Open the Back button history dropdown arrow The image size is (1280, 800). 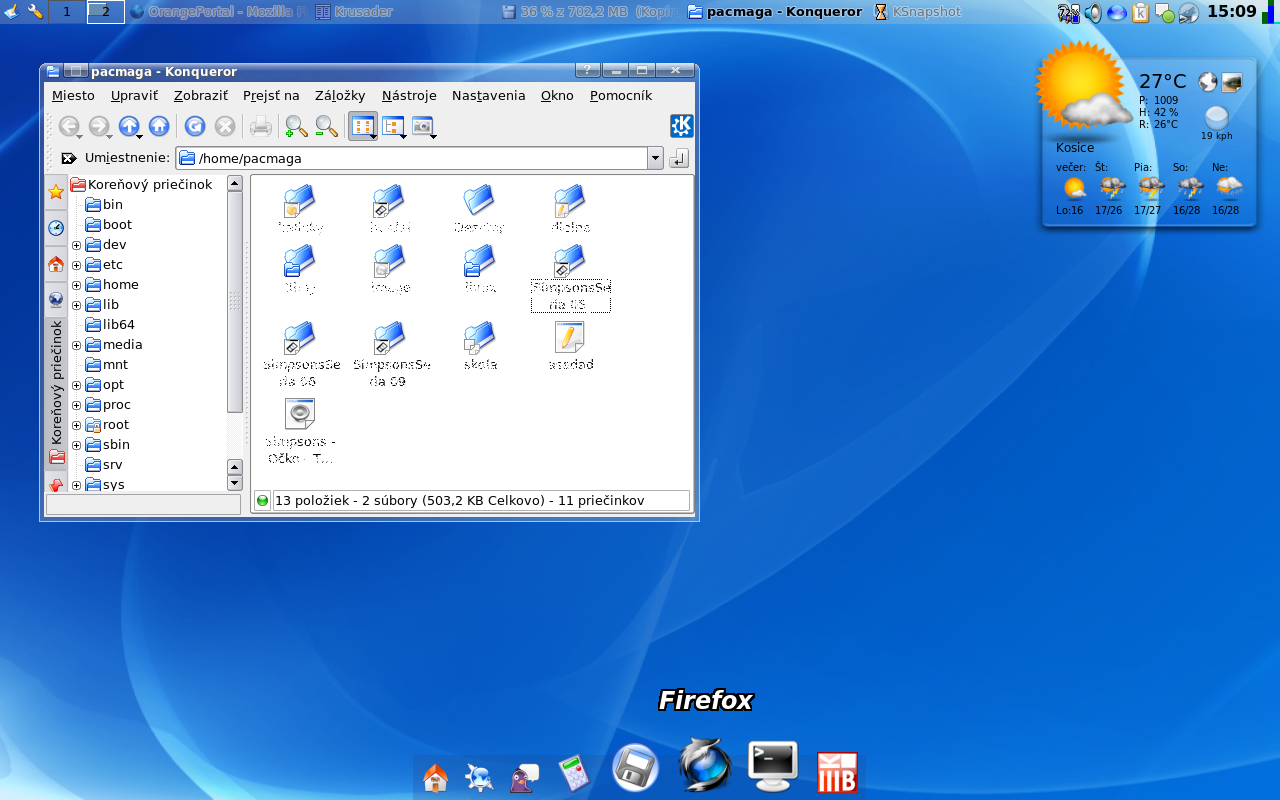coord(79,136)
